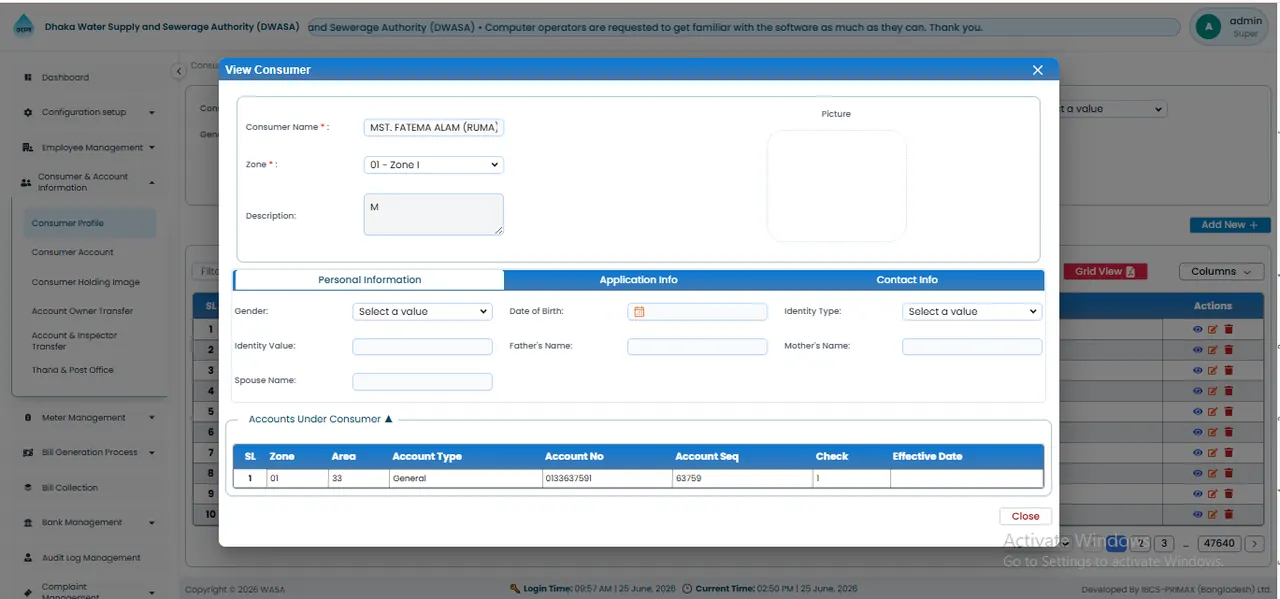Switch to the Personal Information tab
This screenshot has height=599, width=1280.
pos(369,280)
